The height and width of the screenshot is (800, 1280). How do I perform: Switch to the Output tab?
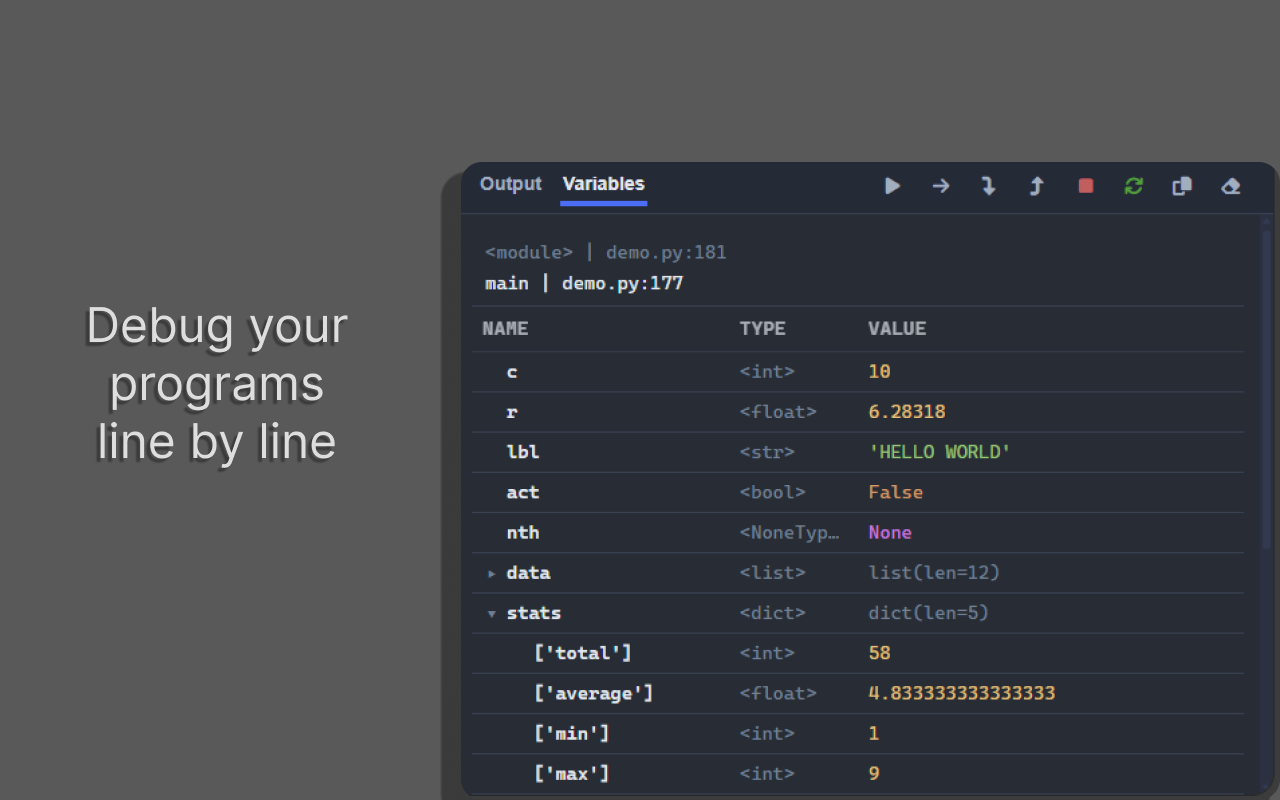pyautogui.click(x=511, y=184)
